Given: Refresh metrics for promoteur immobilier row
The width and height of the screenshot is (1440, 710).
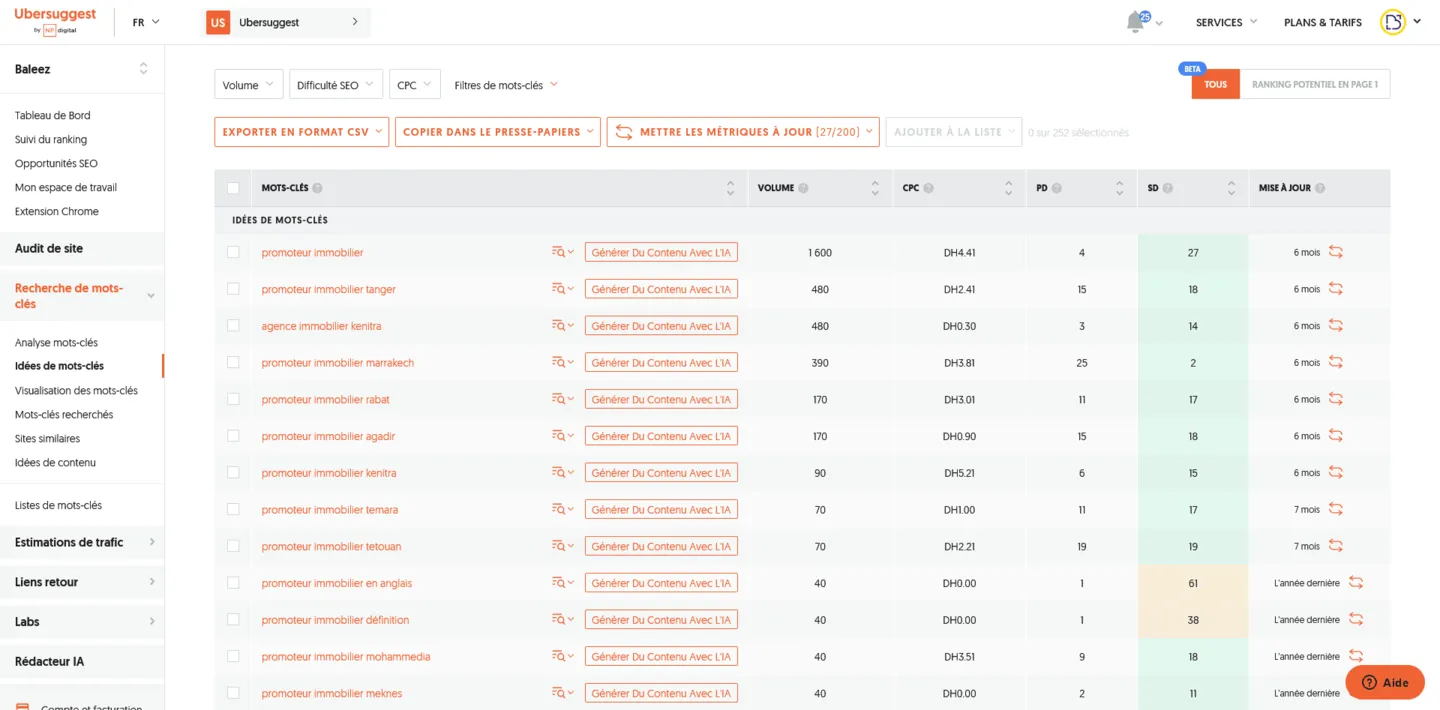Looking at the screenshot, I should (1335, 252).
